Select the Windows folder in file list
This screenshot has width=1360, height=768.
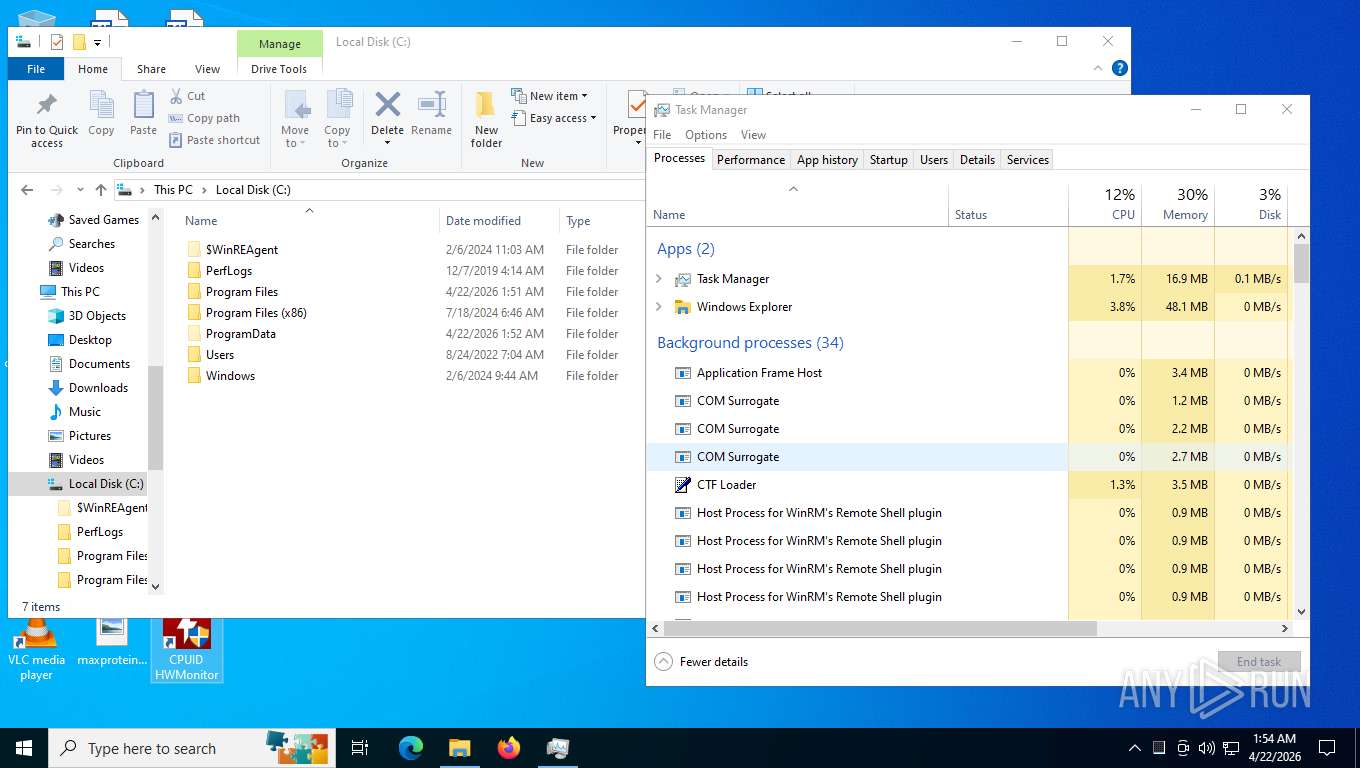click(230, 376)
